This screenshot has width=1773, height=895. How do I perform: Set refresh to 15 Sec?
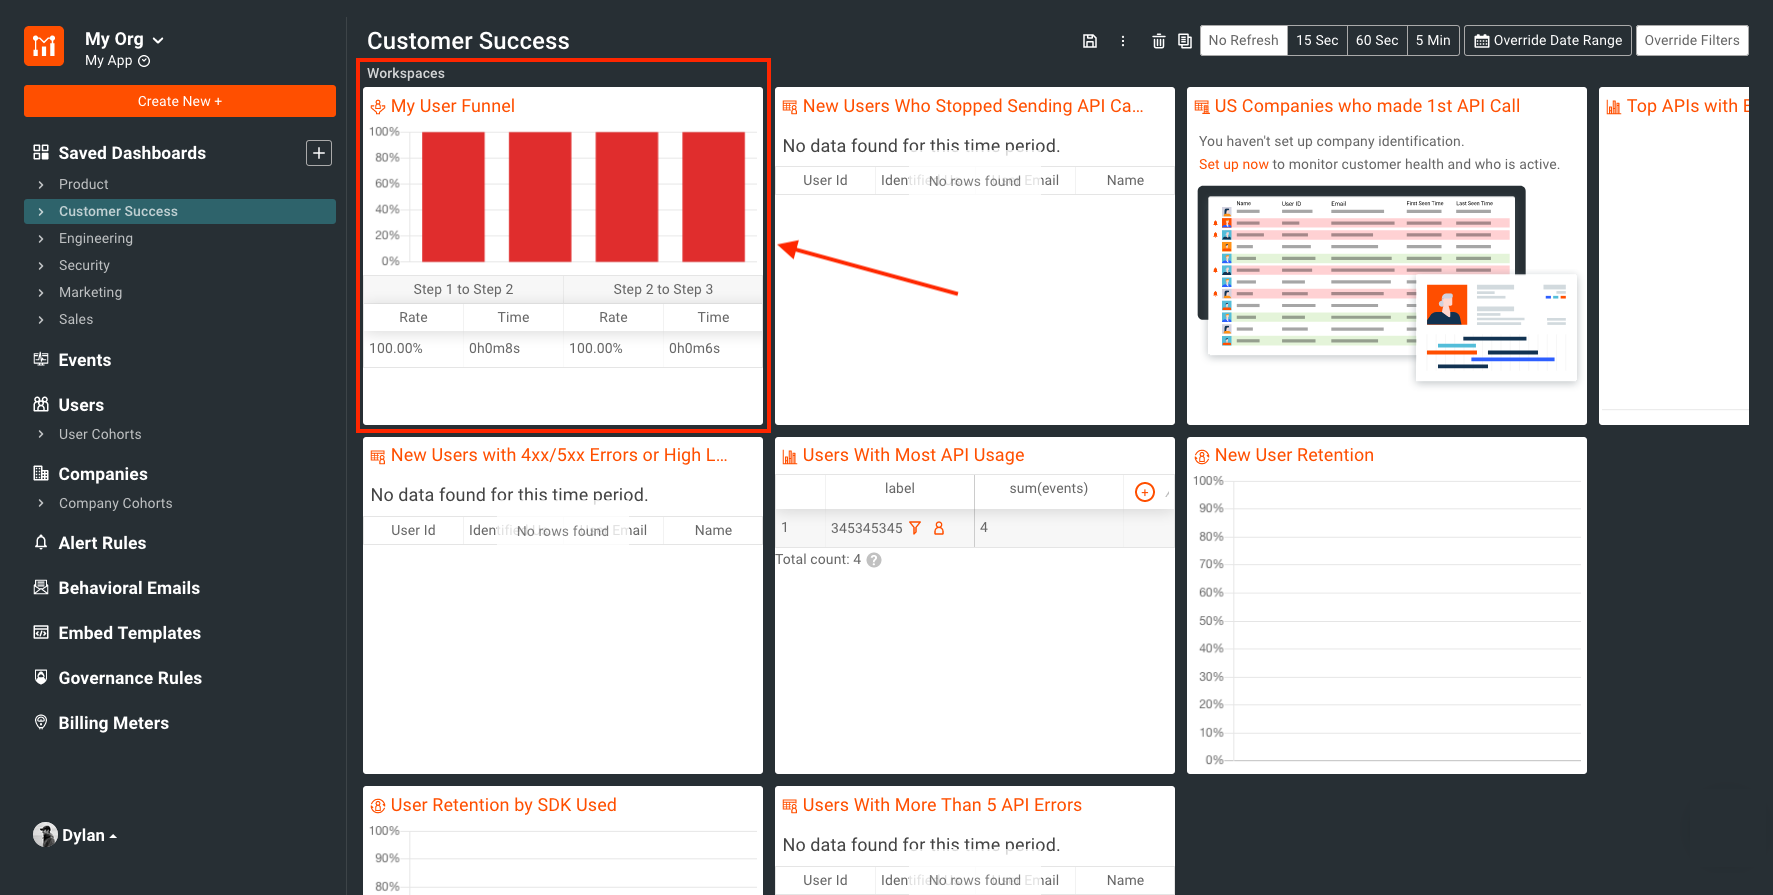click(x=1317, y=40)
